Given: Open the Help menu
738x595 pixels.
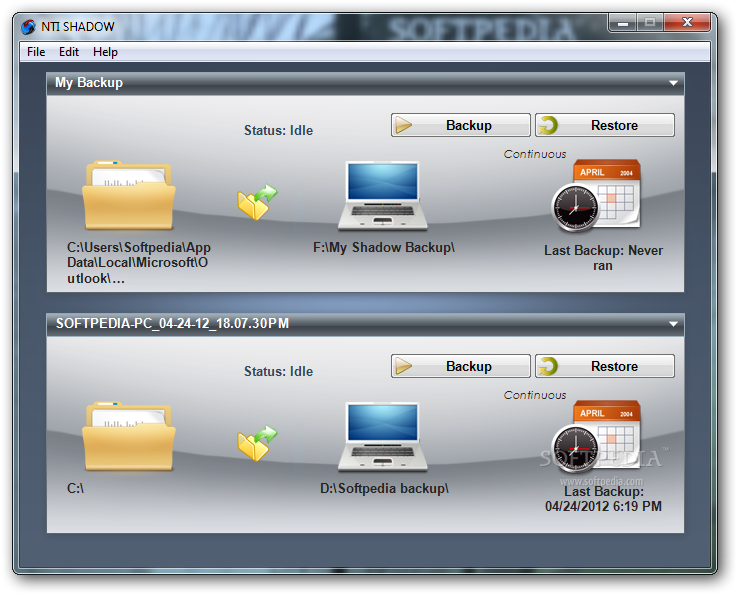Looking at the screenshot, I should click(105, 52).
